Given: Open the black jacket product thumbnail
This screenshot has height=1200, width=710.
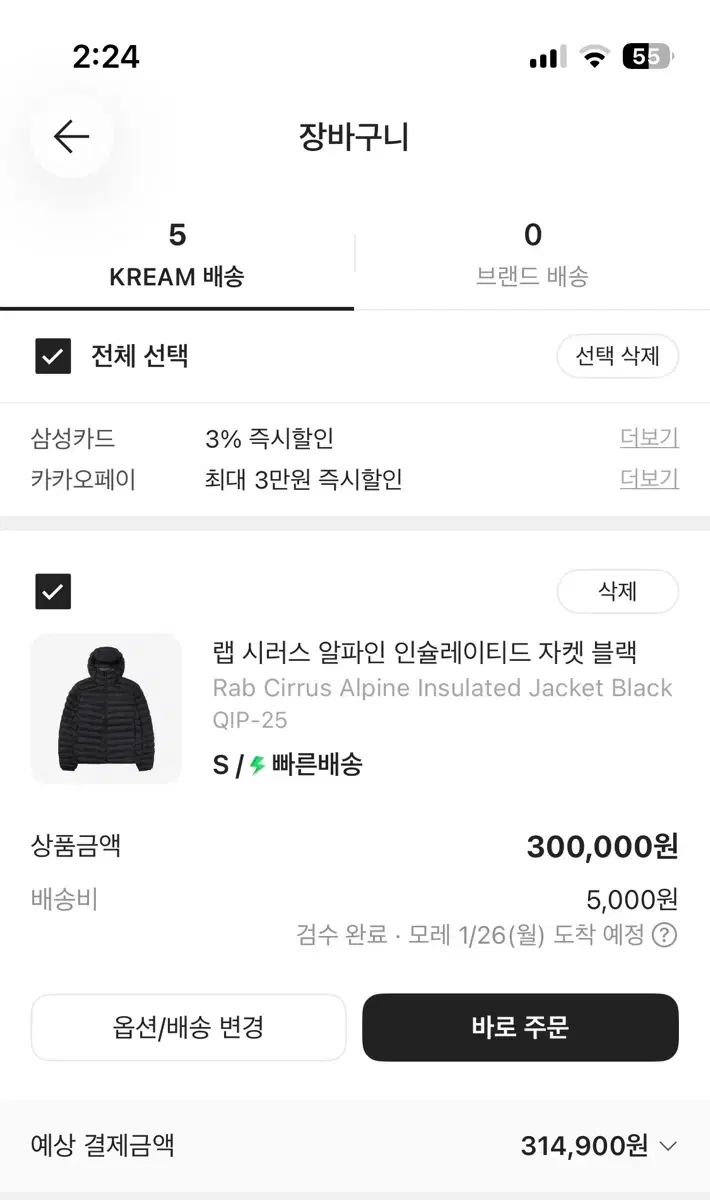Looking at the screenshot, I should tap(106, 708).
